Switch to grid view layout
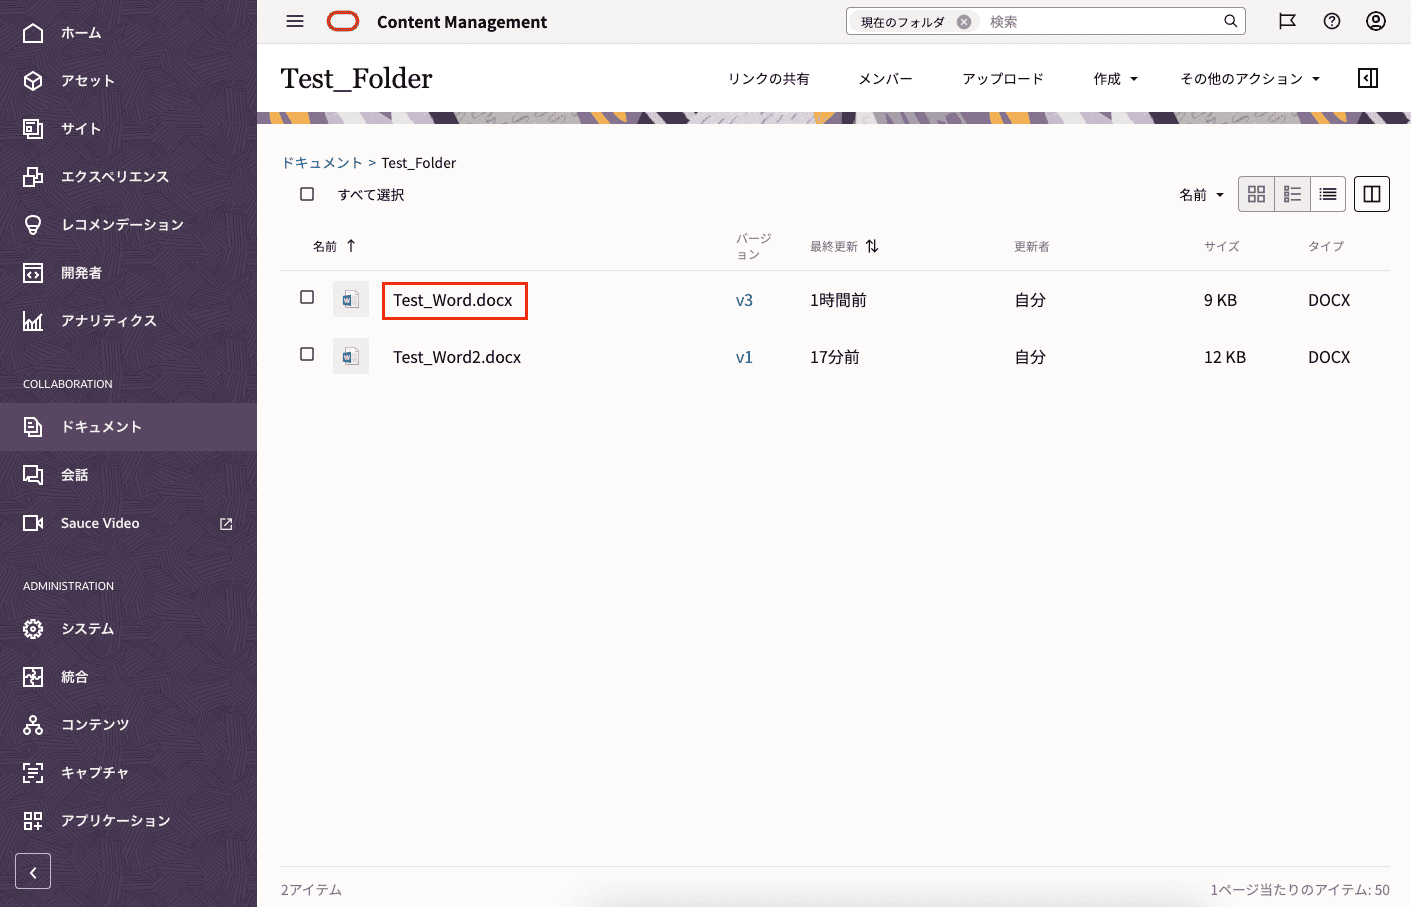This screenshot has height=907, width=1411. click(x=1256, y=194)
